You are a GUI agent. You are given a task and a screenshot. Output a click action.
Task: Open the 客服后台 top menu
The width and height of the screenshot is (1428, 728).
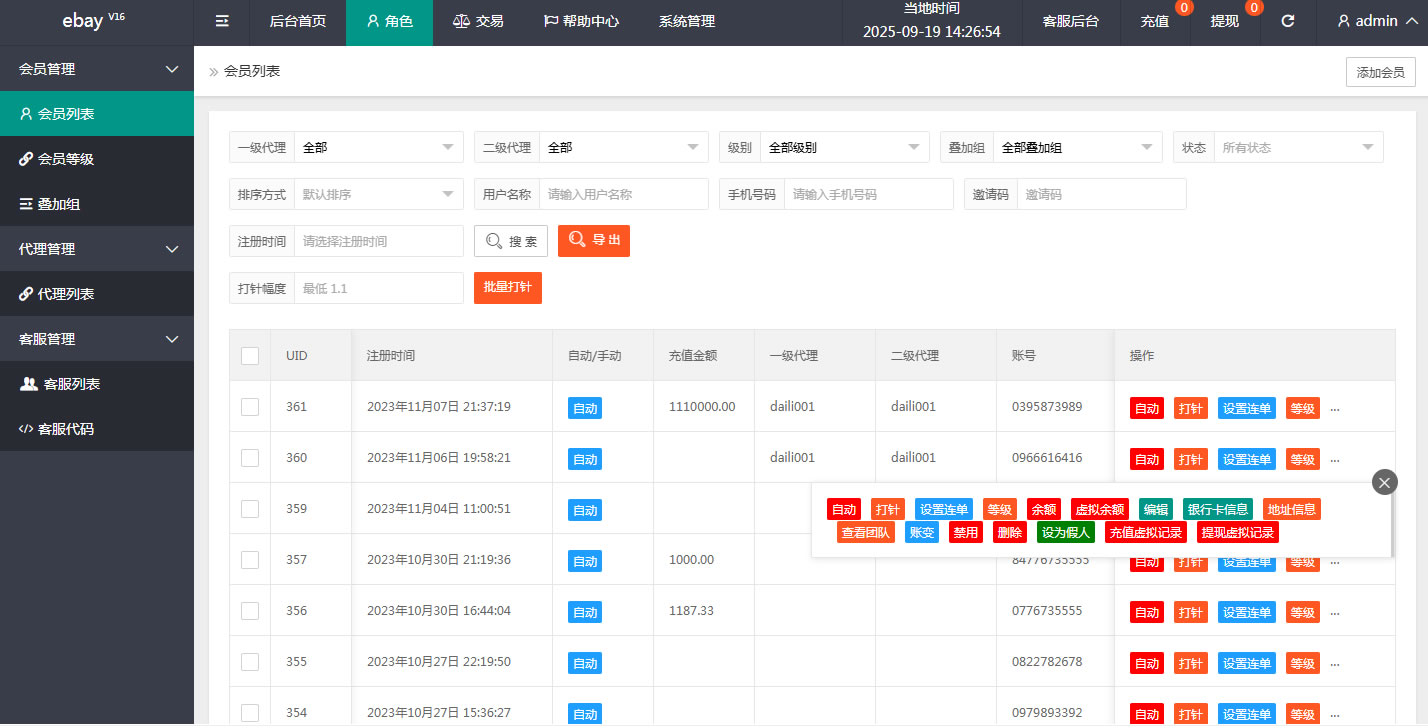pos(1070,21)
